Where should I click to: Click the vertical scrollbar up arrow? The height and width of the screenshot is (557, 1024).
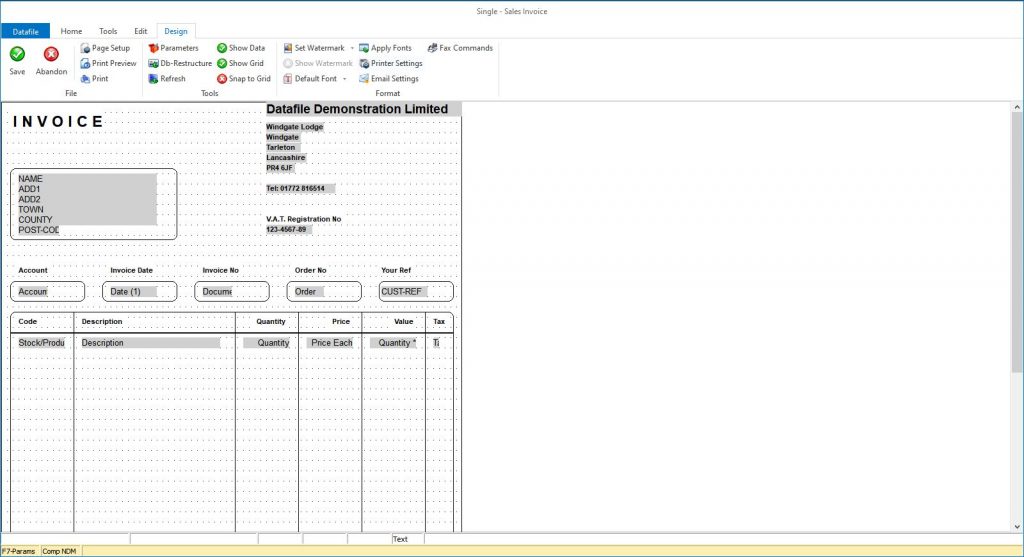click(x=1017, y=107)
